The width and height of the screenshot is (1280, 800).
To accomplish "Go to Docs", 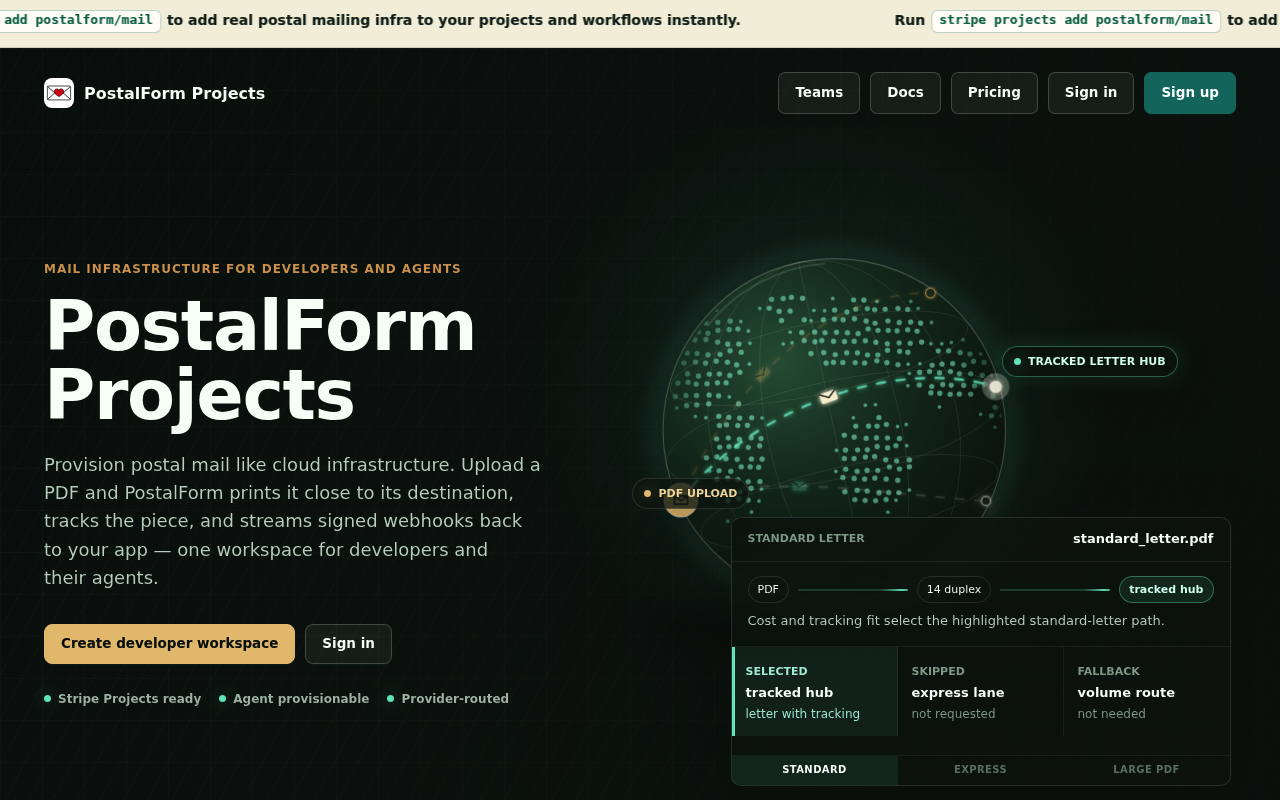I will click(905, 93).
